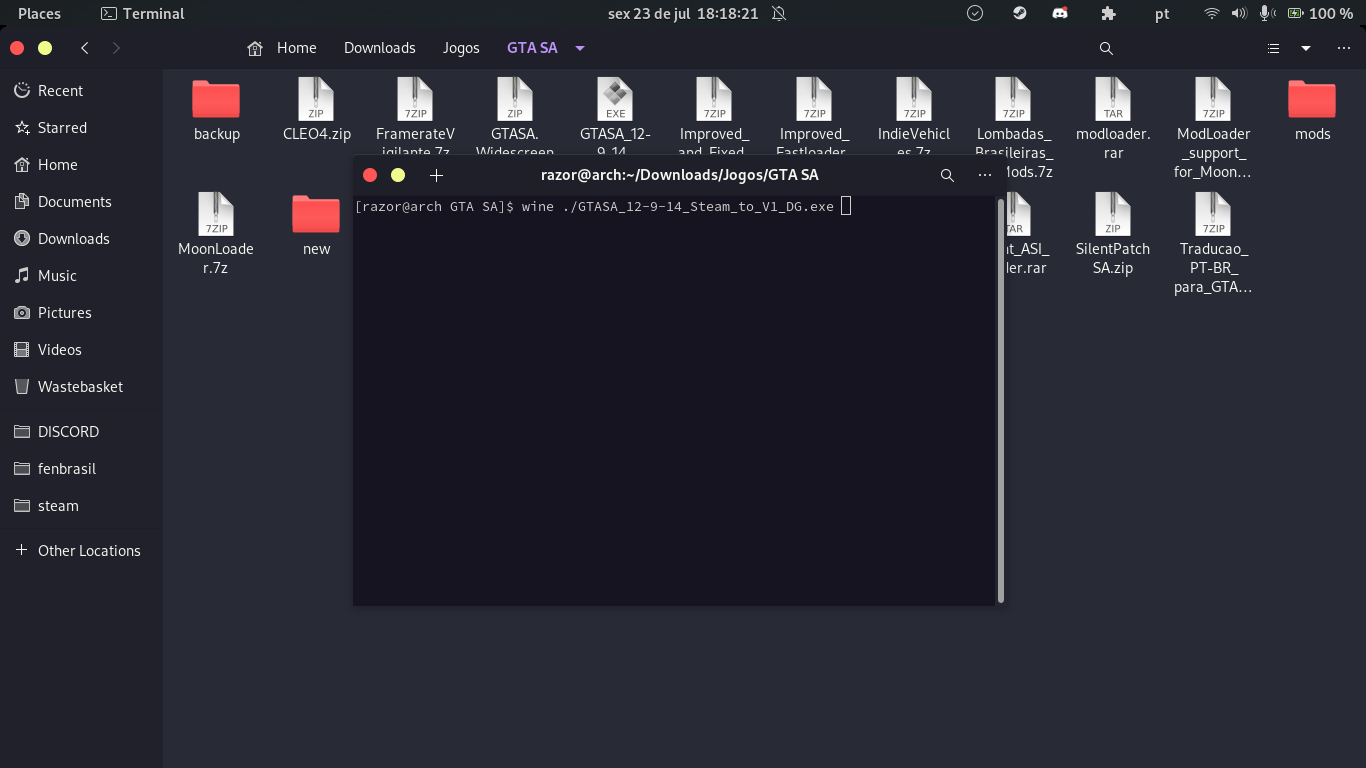Go to Home in the path bar
Image resolution: width=1366 pixels, height=768 pixels.
(282, 48)
